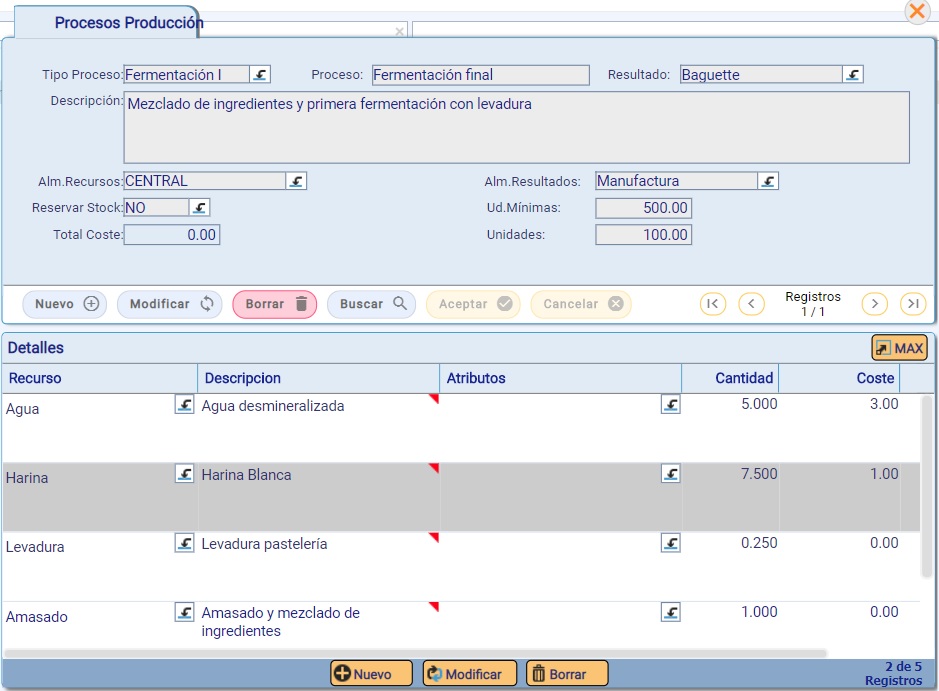Click the bottom Modificar button for details
Image resolution: width=939 pixels, height=691 pixels.
point(470,674)
